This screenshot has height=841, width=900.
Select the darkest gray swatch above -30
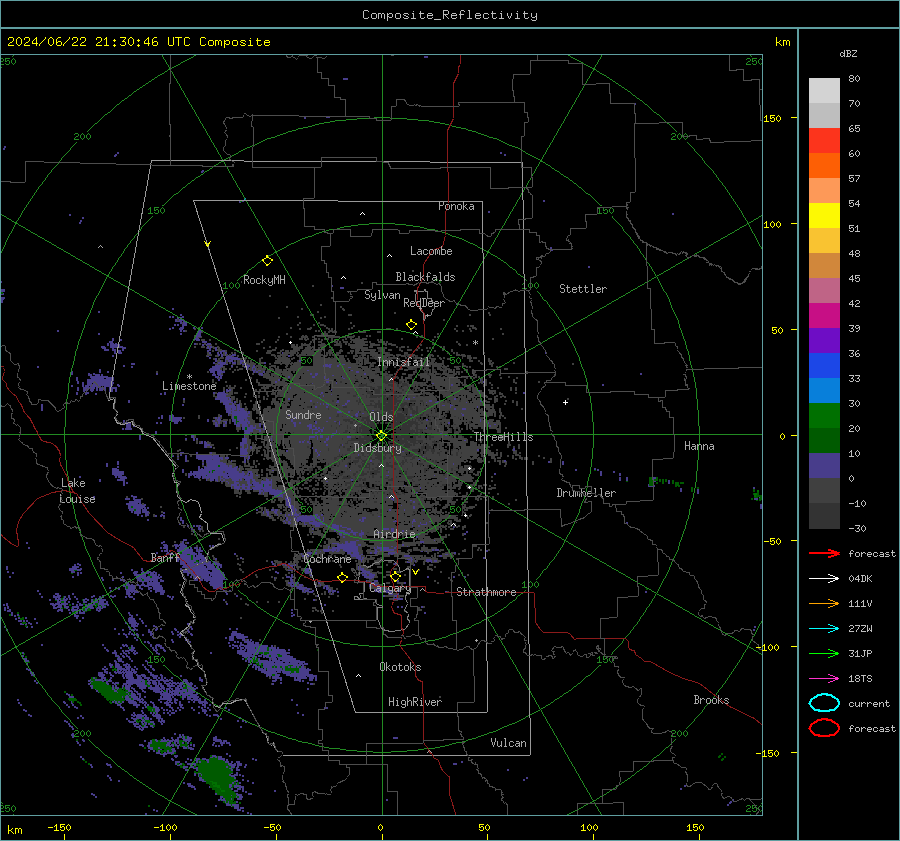tap(824, 516)
